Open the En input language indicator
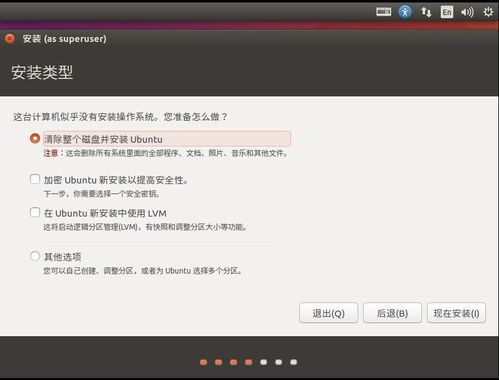The height and width of the screenshot is (380, 499). 447,12
